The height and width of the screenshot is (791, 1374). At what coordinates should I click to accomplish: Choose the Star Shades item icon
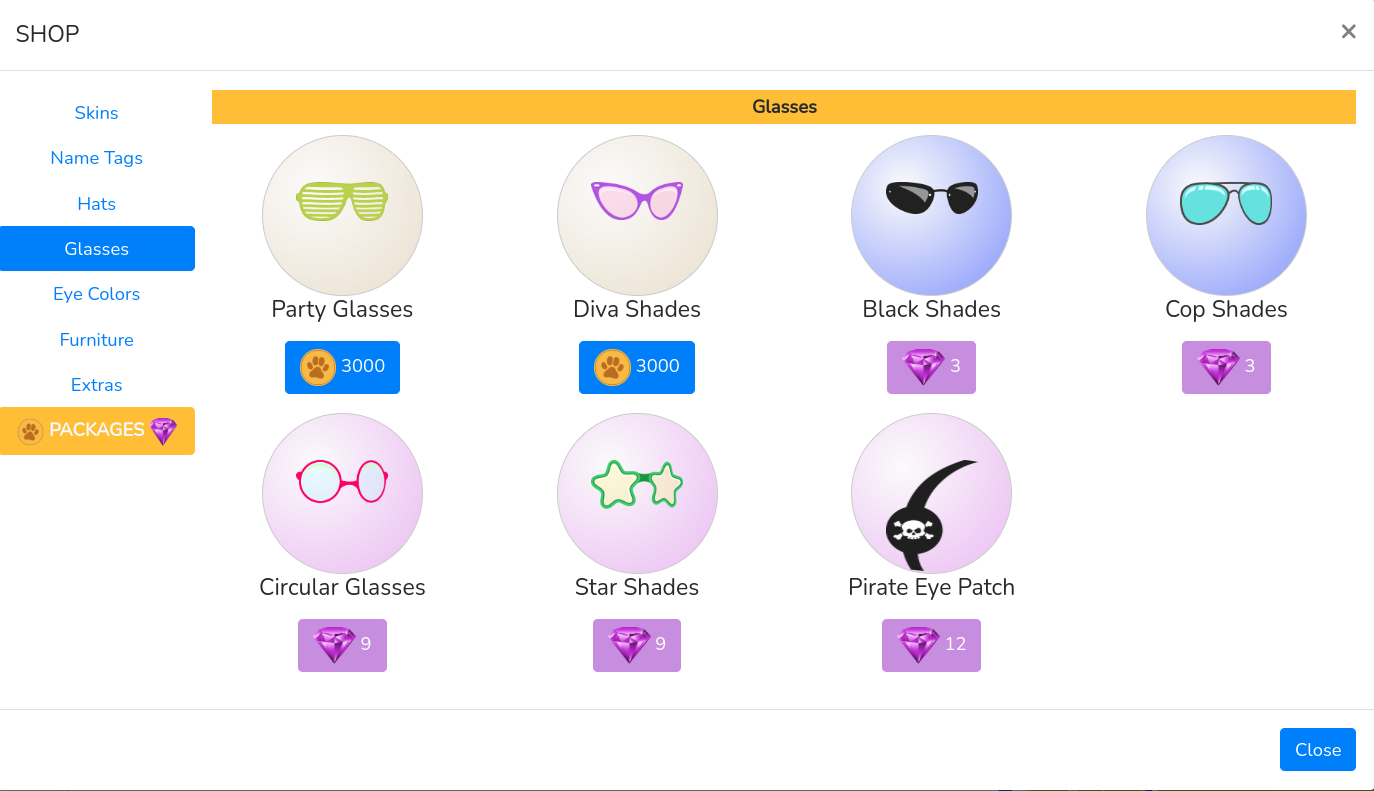pyautogui.click(x=637, y=494)
